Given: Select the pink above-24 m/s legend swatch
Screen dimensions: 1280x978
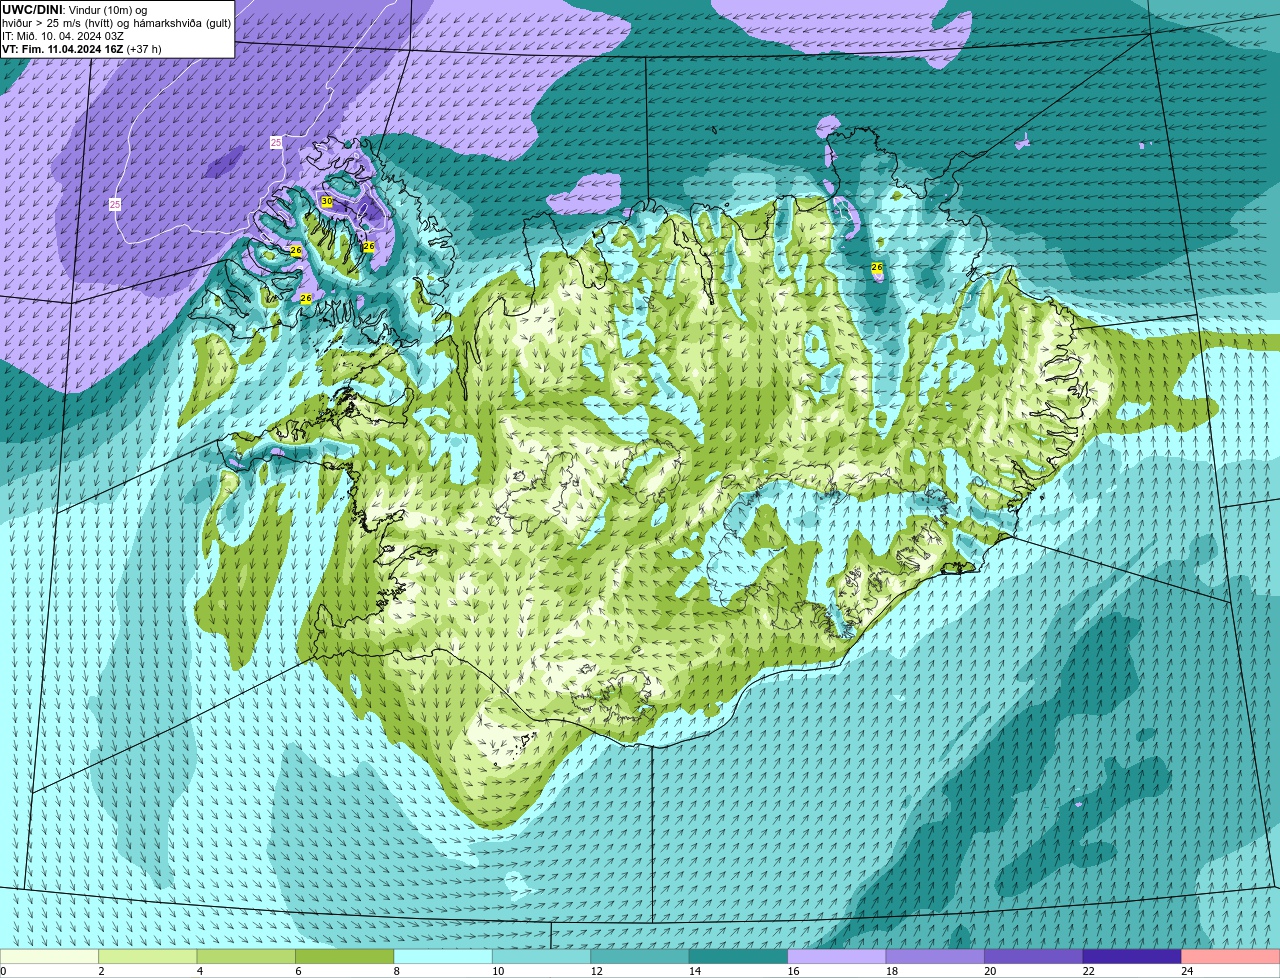Looking at the screenshot, I should pos(1230,957).
